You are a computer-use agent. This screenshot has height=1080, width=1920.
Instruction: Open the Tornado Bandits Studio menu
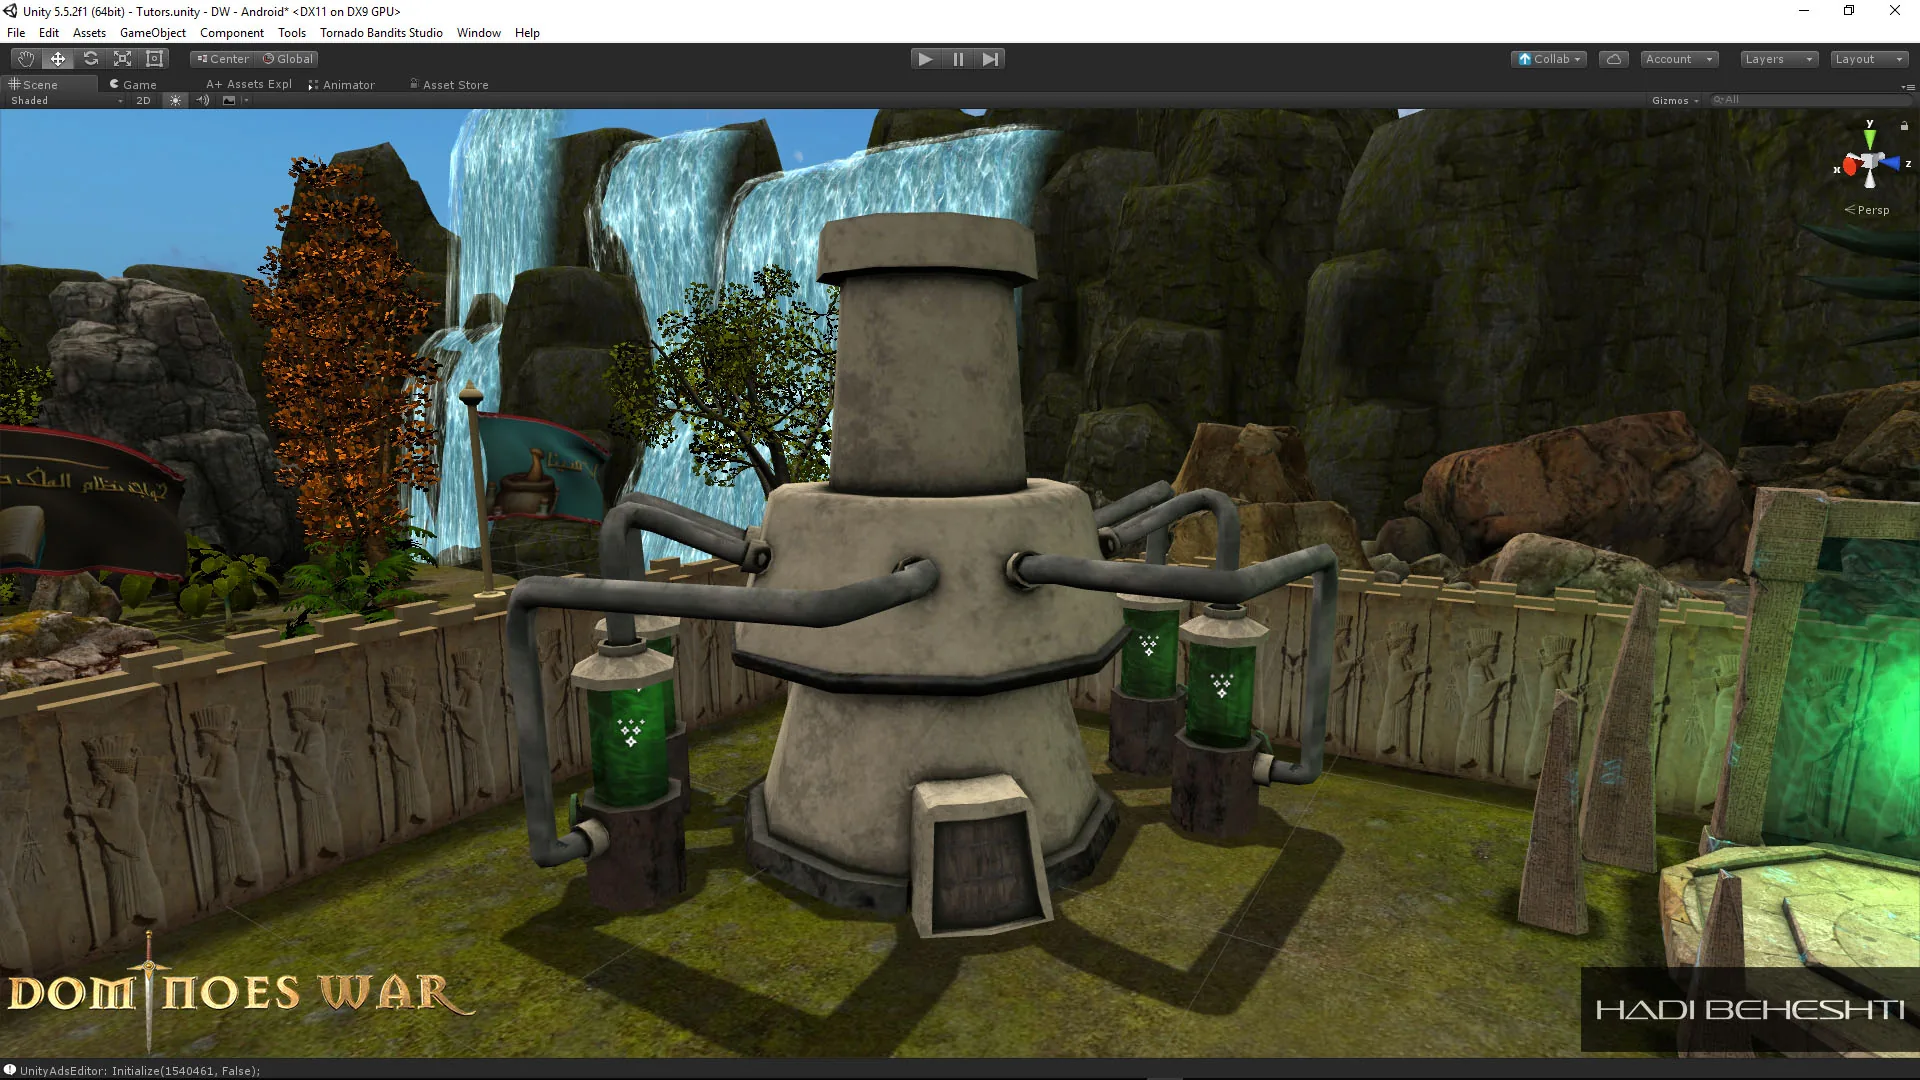[381, 33]
